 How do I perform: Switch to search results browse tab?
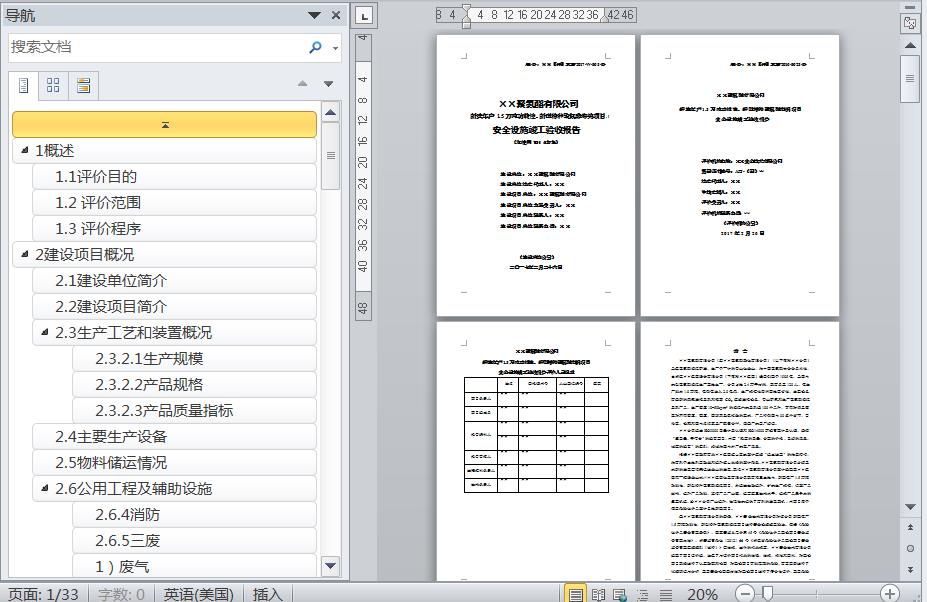(84, 86)
